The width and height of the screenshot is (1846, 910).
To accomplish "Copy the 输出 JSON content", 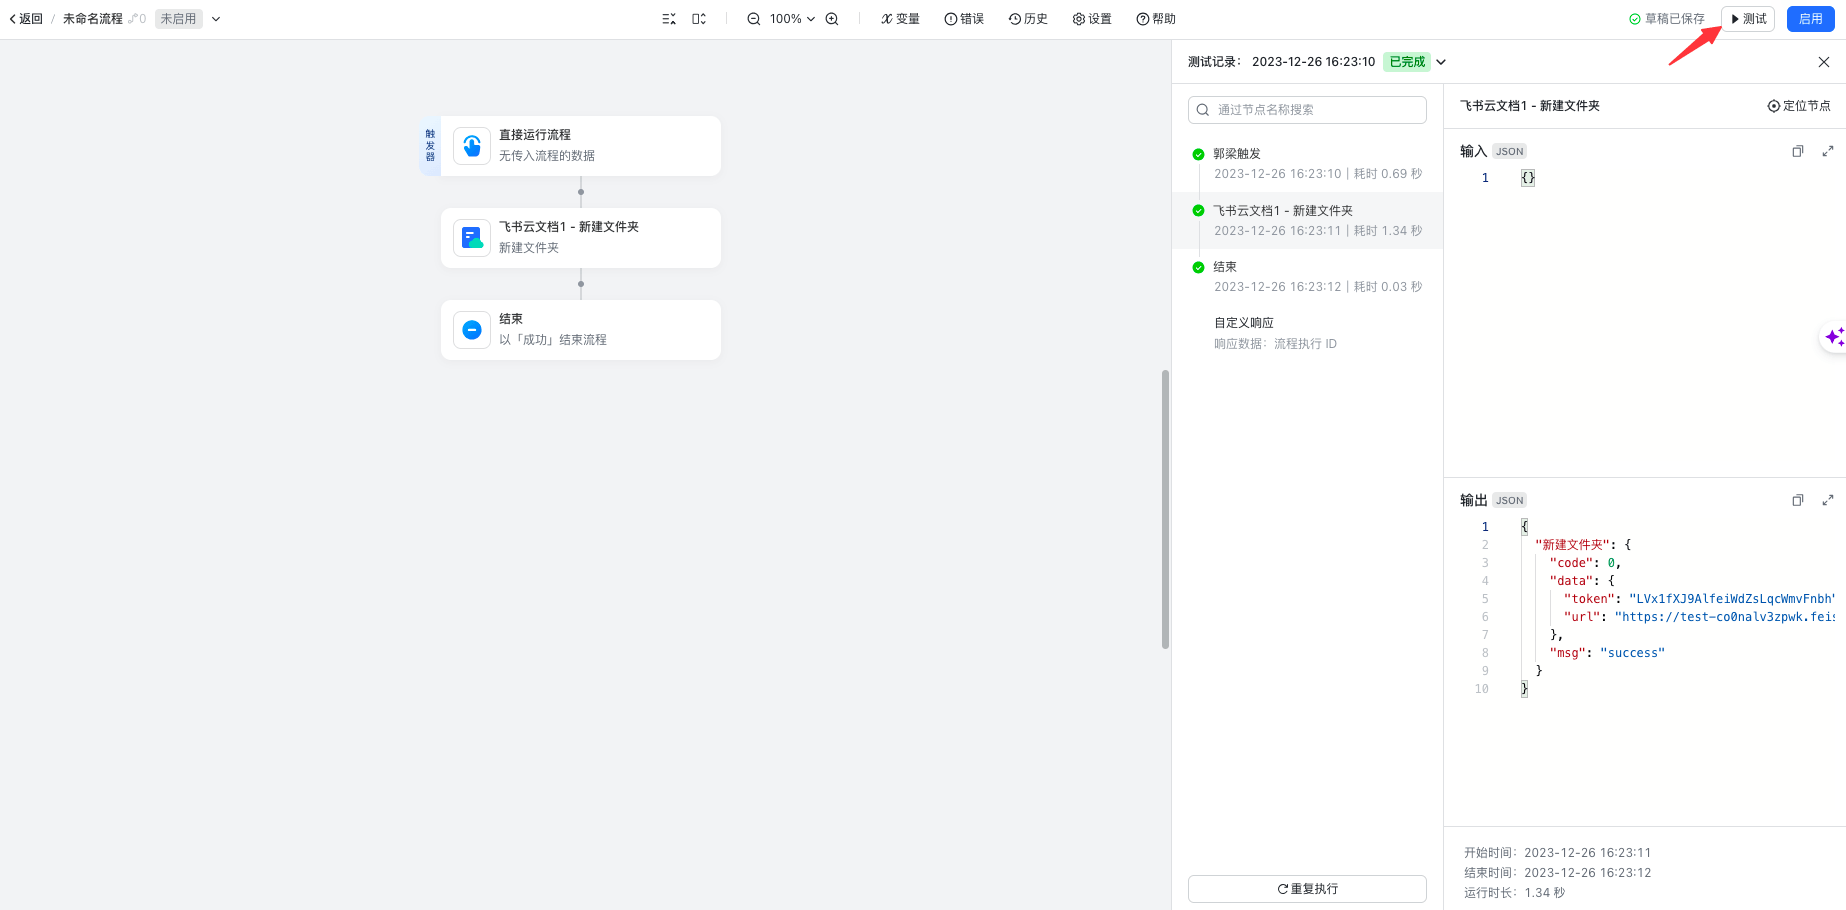I will click(x=1797, y=500).
